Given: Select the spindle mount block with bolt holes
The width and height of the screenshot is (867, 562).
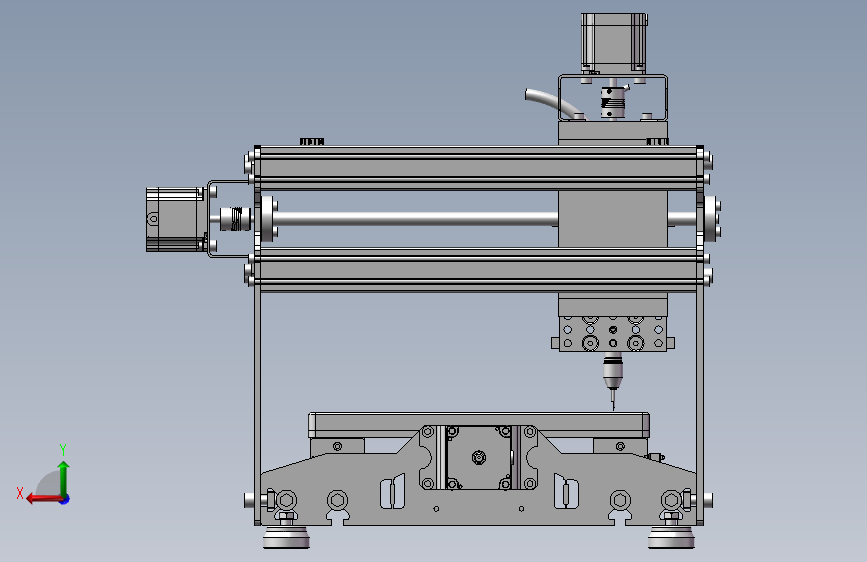Looking at the screenshot, I should click(613, 334).
